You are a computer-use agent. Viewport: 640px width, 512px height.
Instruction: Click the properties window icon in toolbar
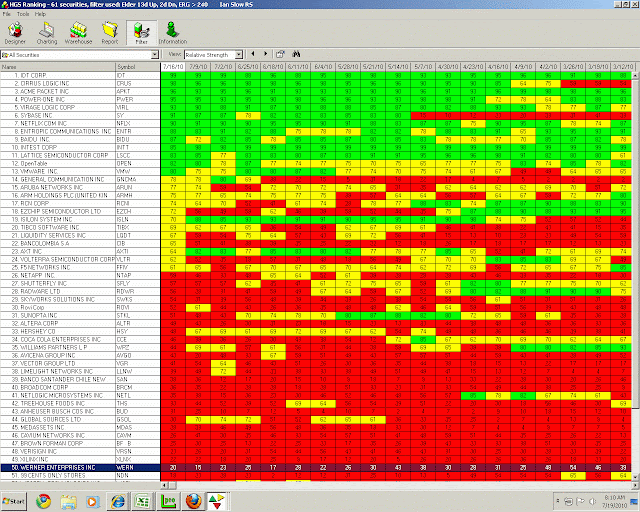click(280, 54)
